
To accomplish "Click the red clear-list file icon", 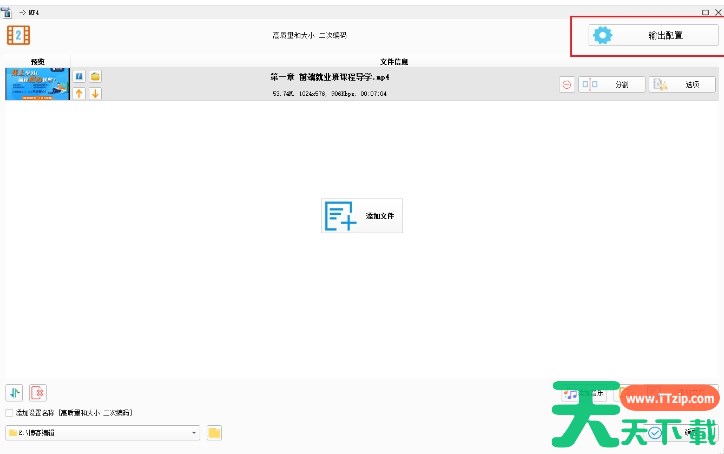I will 38,393.
